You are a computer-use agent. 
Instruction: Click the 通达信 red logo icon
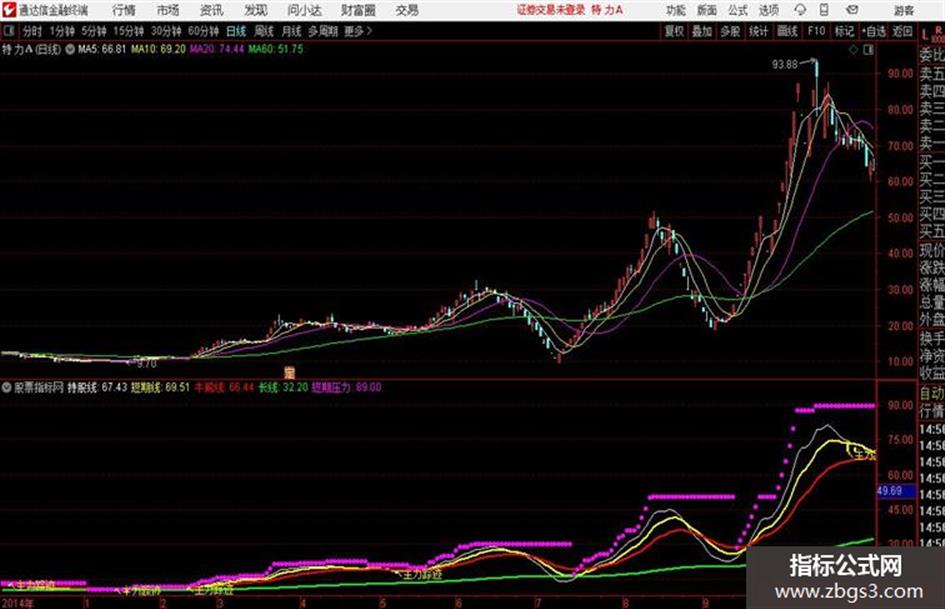pyautogui.click(x=8, y=10)
